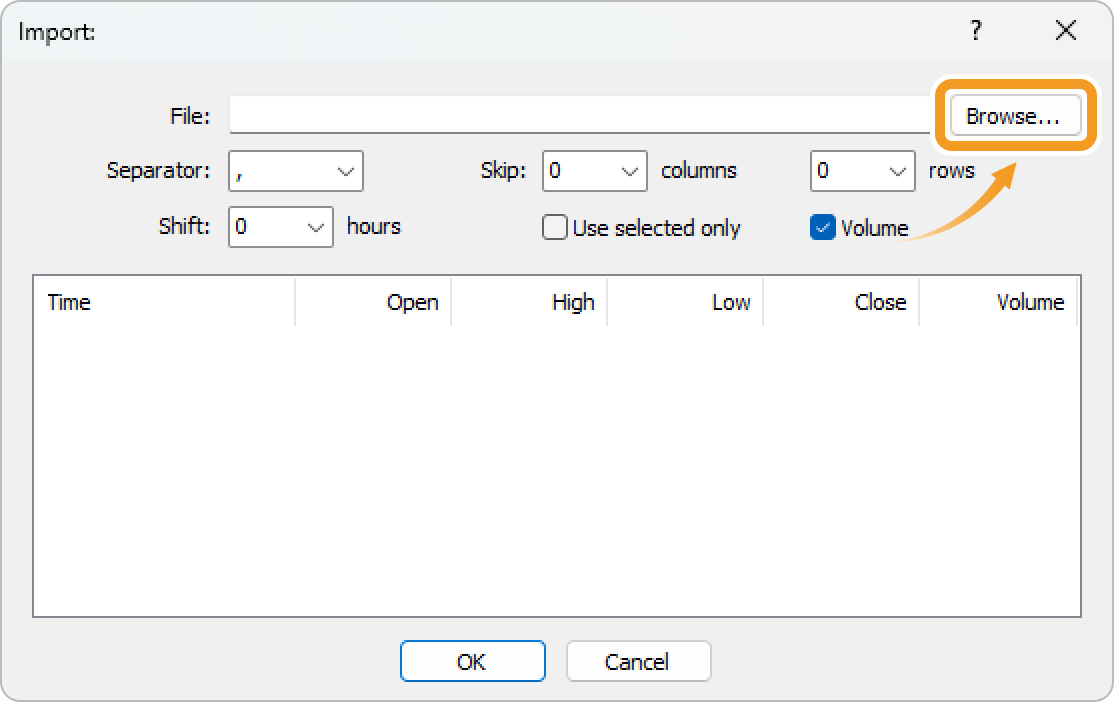Click into the File path field
Screen dimensions: 1114x702
click(x=580, y=114)
